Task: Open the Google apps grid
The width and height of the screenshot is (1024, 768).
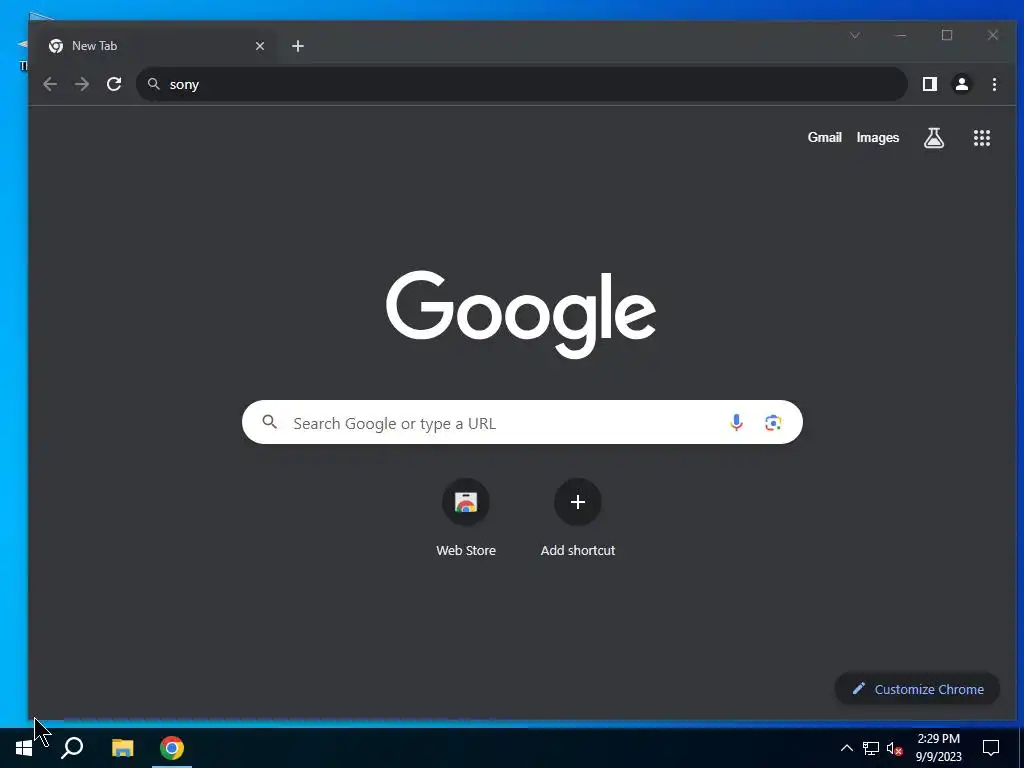Action: point(982,138)
